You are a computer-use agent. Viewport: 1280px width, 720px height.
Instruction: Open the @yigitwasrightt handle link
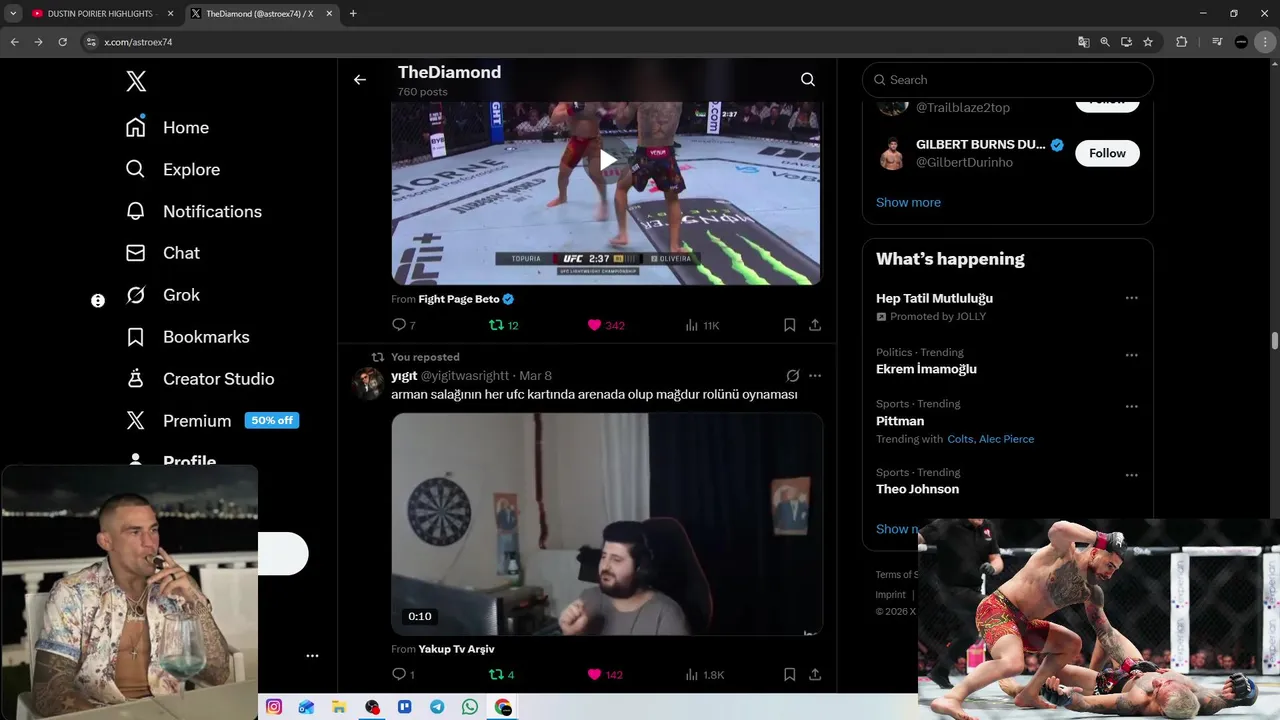pyautogui.click(x=465, y=376)
